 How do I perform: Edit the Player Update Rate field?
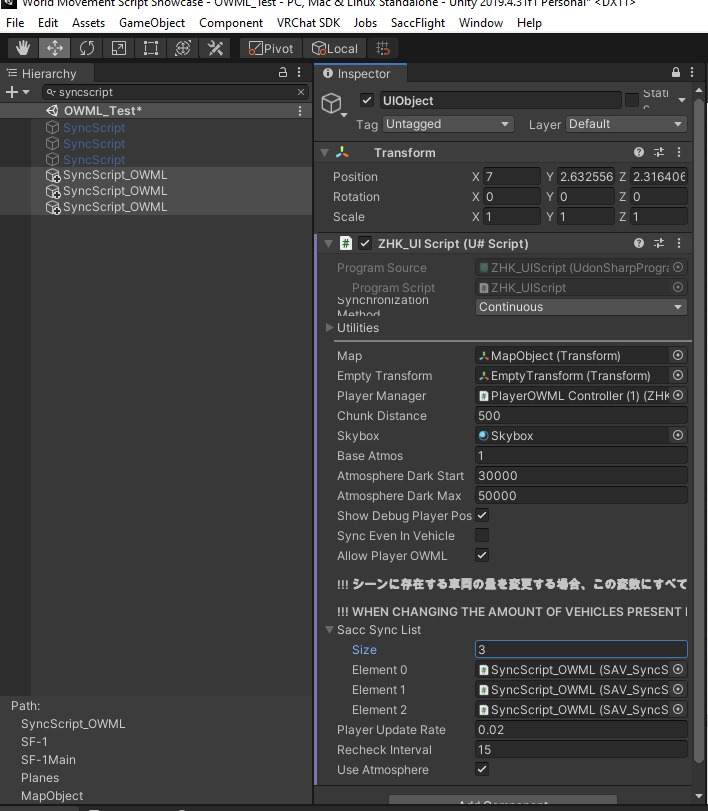click(581, 729)
